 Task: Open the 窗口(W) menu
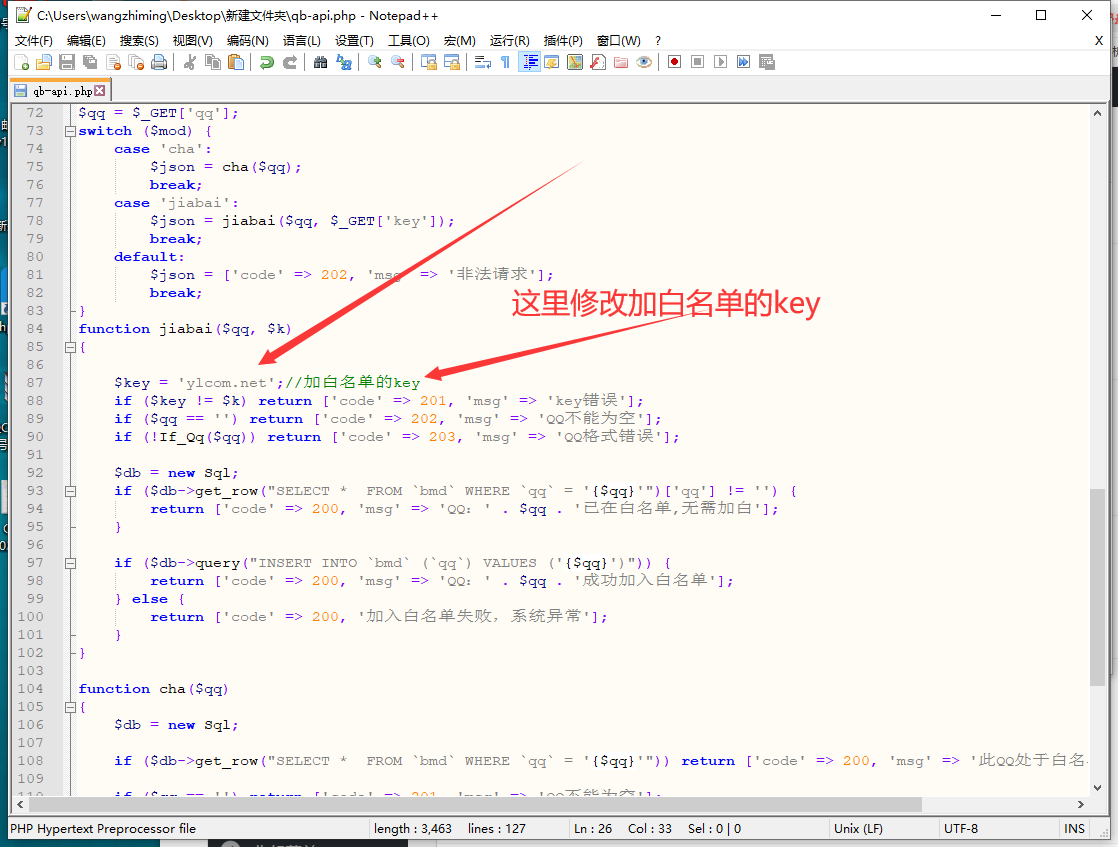pos(619,41)
